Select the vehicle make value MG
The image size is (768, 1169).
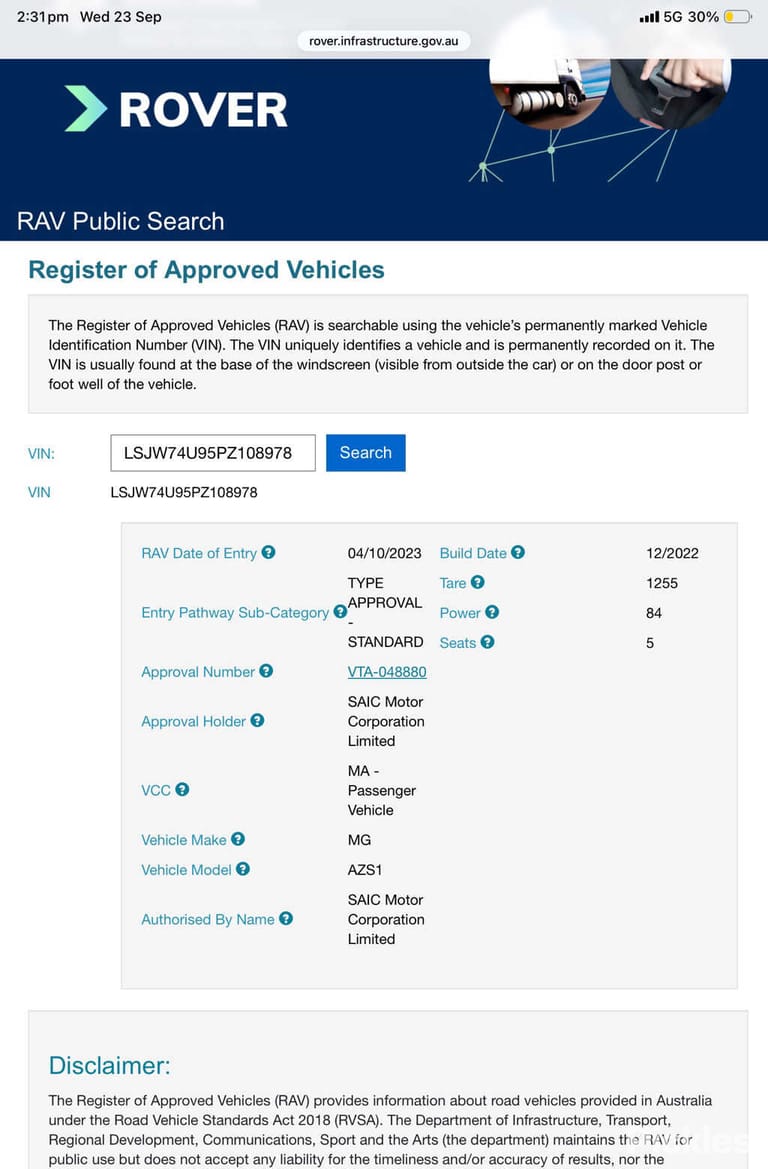[x=359, y=840]
